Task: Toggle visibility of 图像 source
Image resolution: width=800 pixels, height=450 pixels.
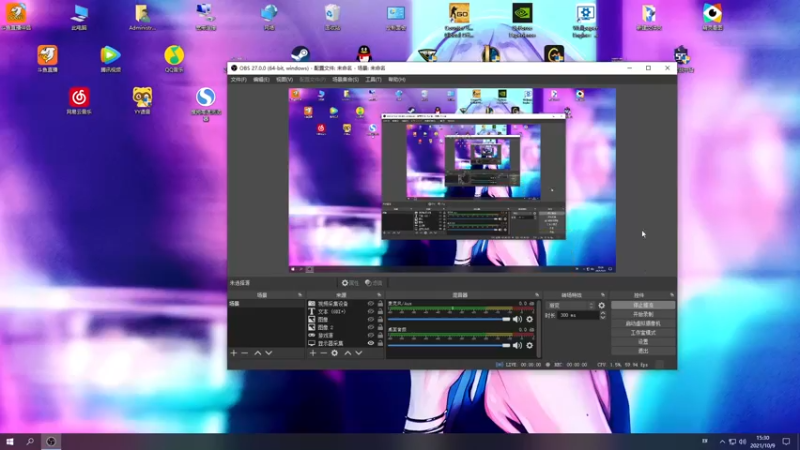Action: click(371, 319)
